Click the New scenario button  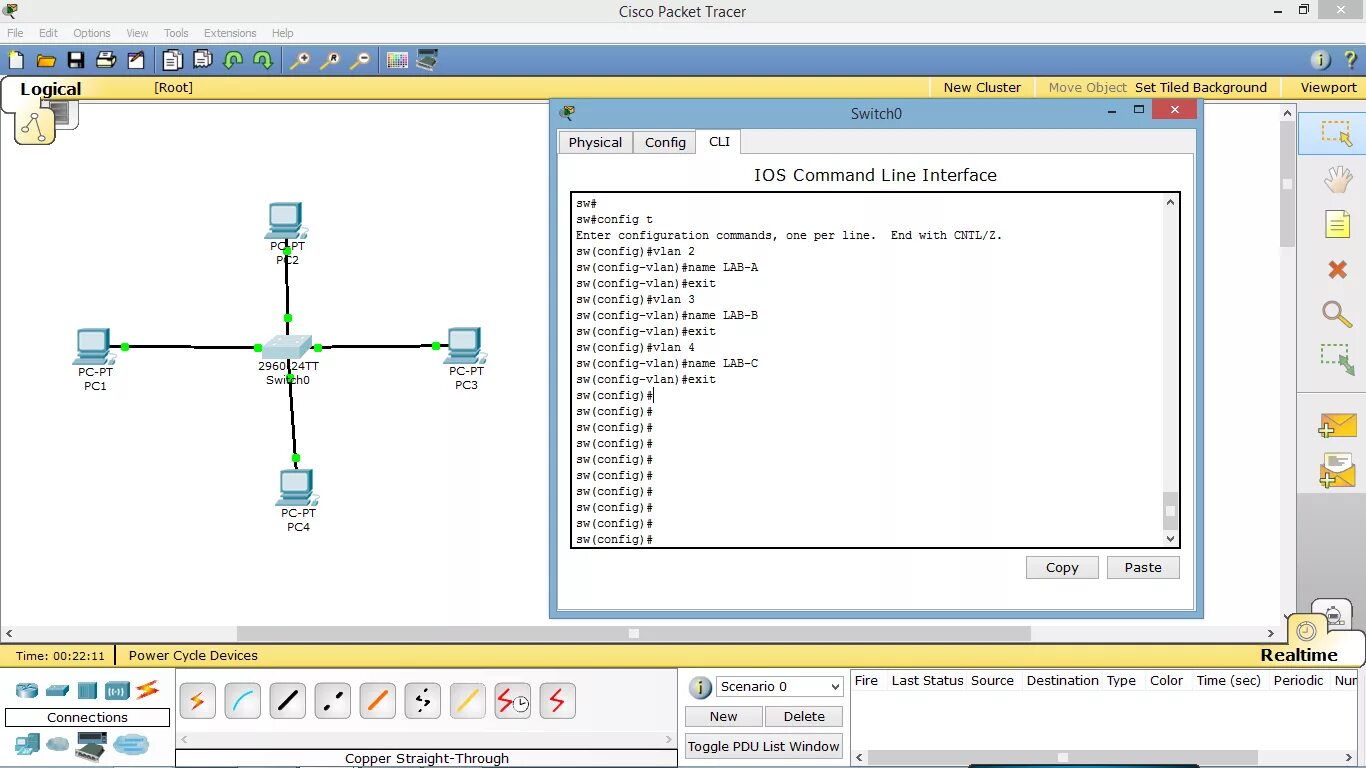coord(723,716)
